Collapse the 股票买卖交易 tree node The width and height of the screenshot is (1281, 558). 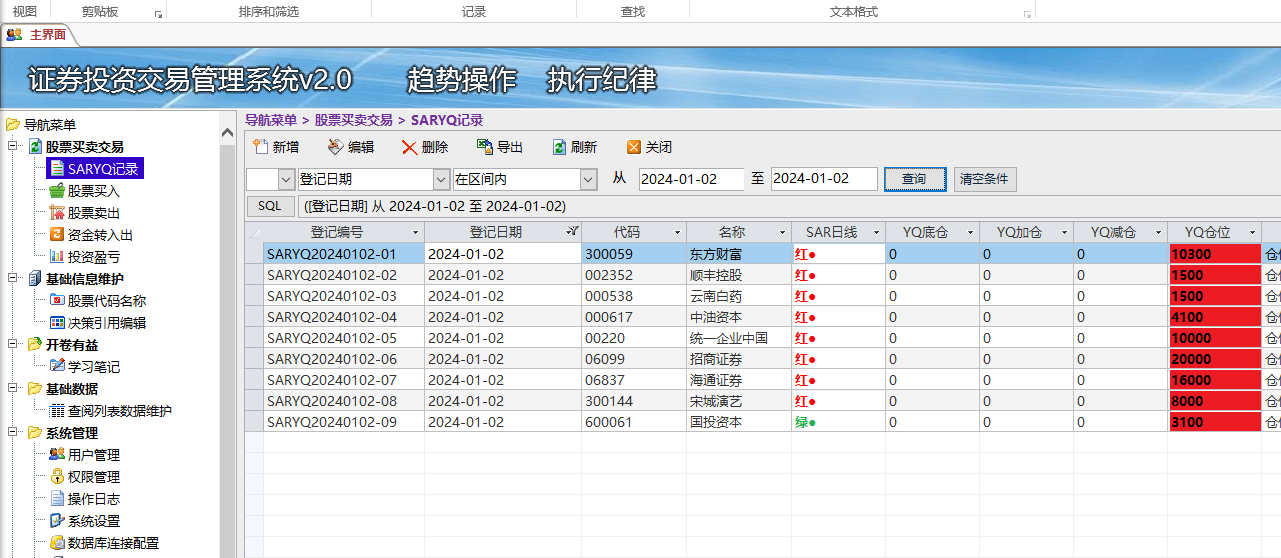[15, 147]
